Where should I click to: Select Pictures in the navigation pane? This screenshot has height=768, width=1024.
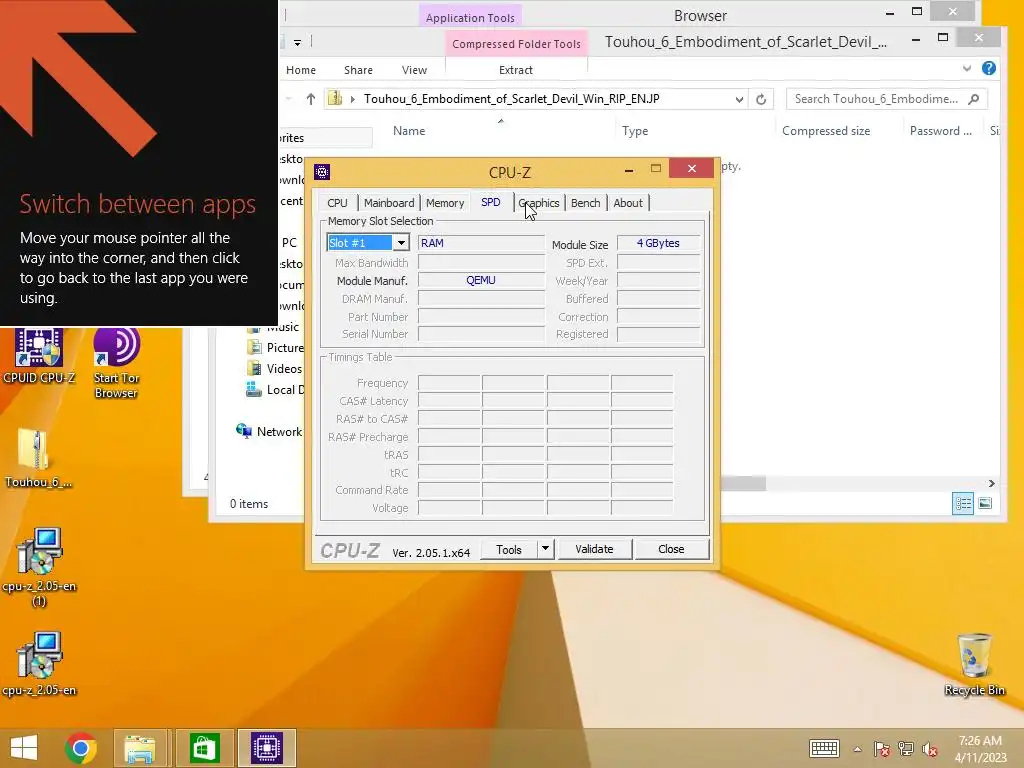click(274, 347)
